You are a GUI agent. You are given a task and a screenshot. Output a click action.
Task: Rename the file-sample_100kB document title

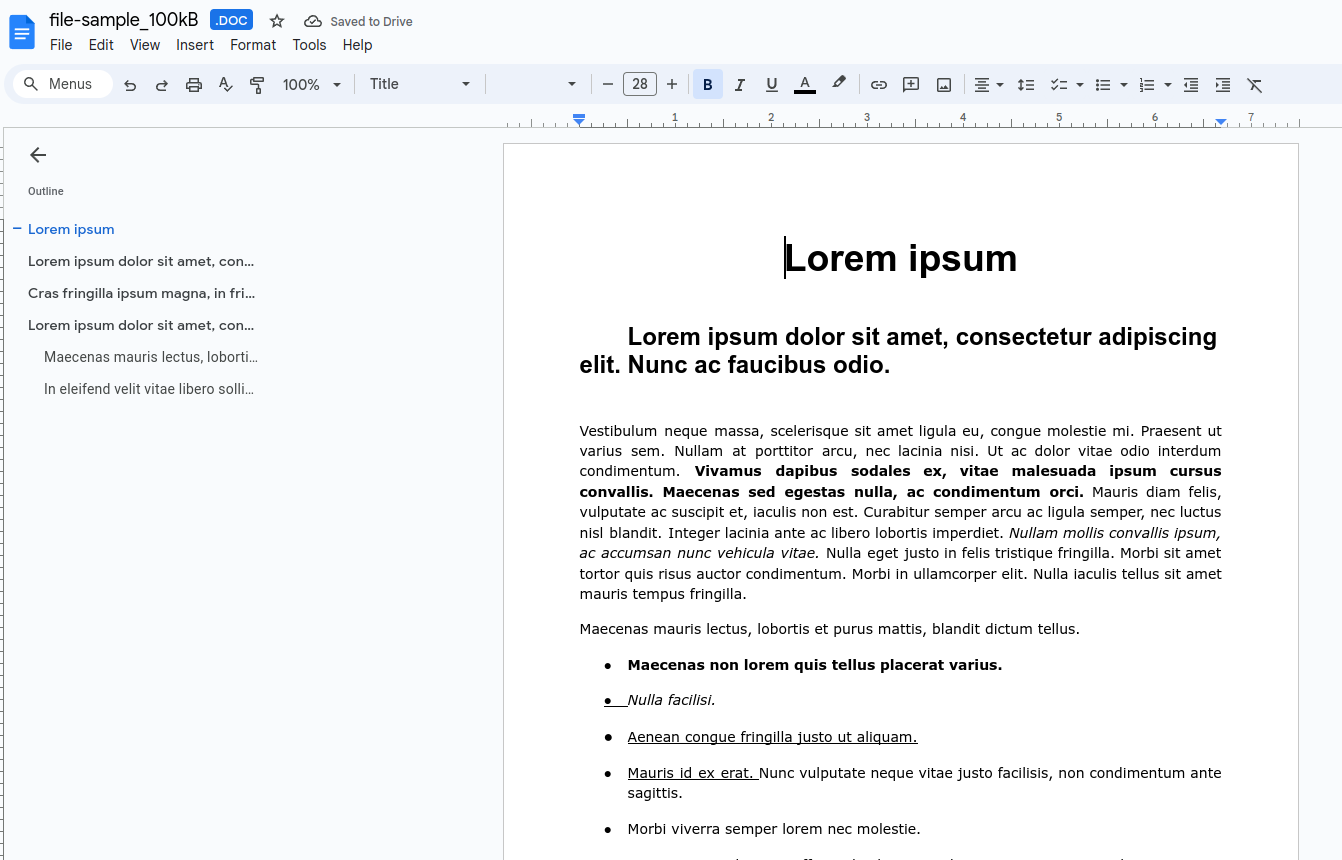(124, 20)
